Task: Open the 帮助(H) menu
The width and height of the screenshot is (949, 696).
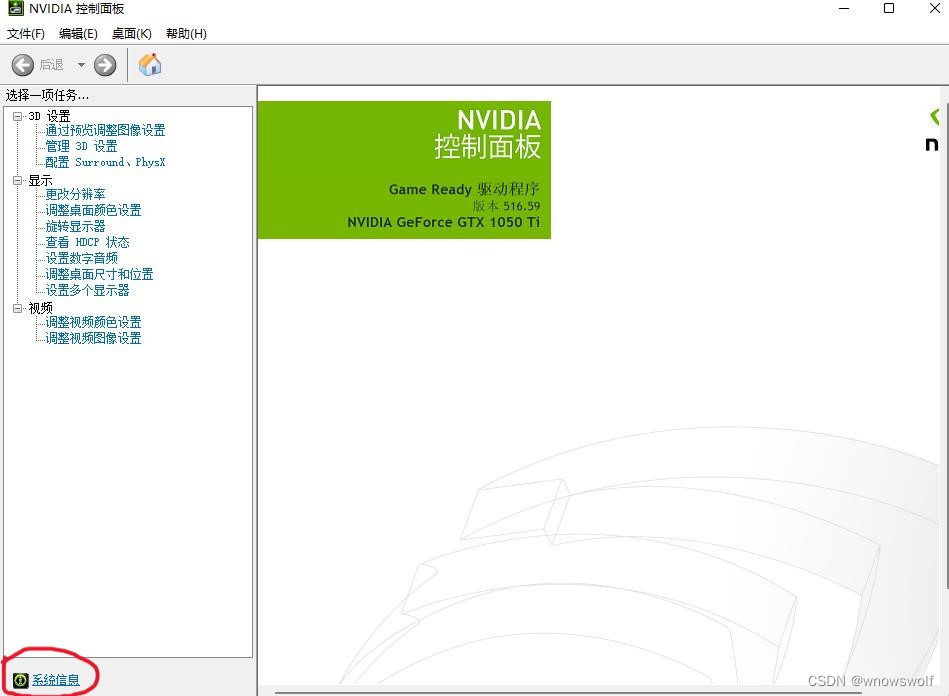Action: 186,34
